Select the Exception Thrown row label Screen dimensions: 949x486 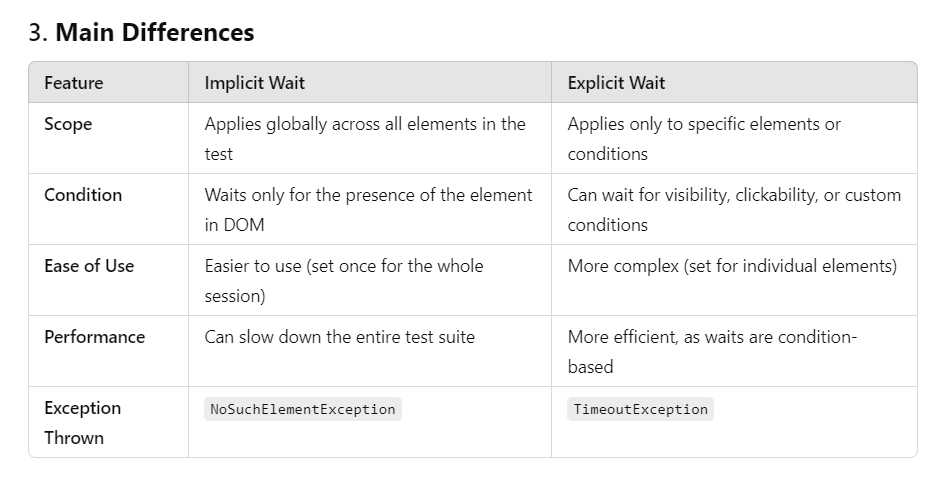(x=82, y=422)
